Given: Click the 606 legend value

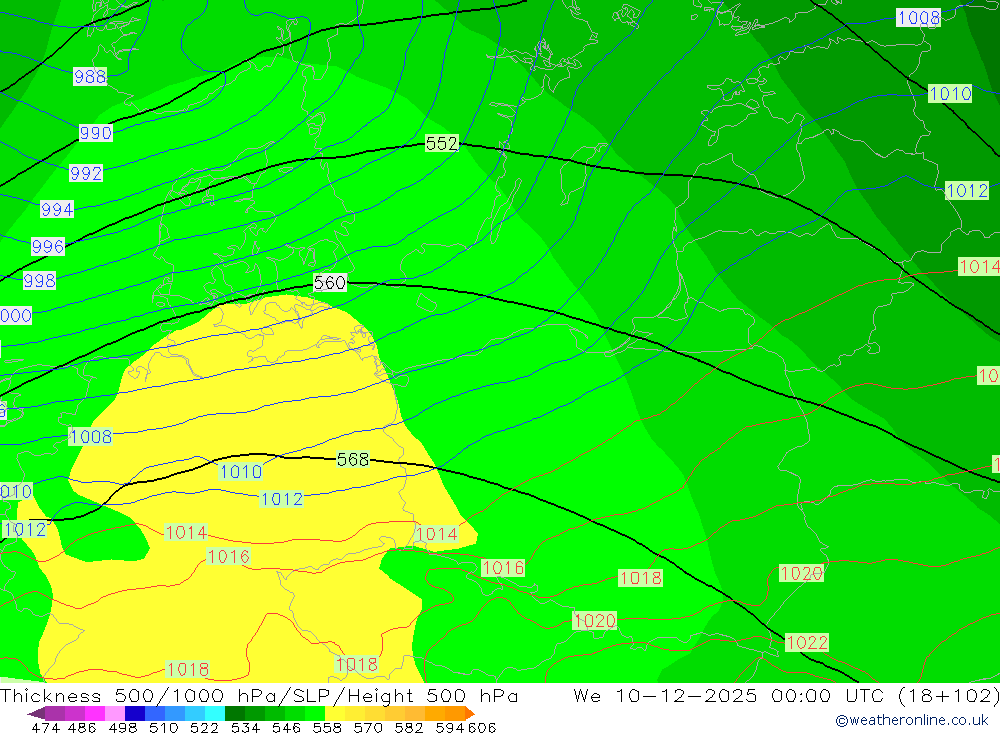Looking at the screenshot, I should 482,727.
